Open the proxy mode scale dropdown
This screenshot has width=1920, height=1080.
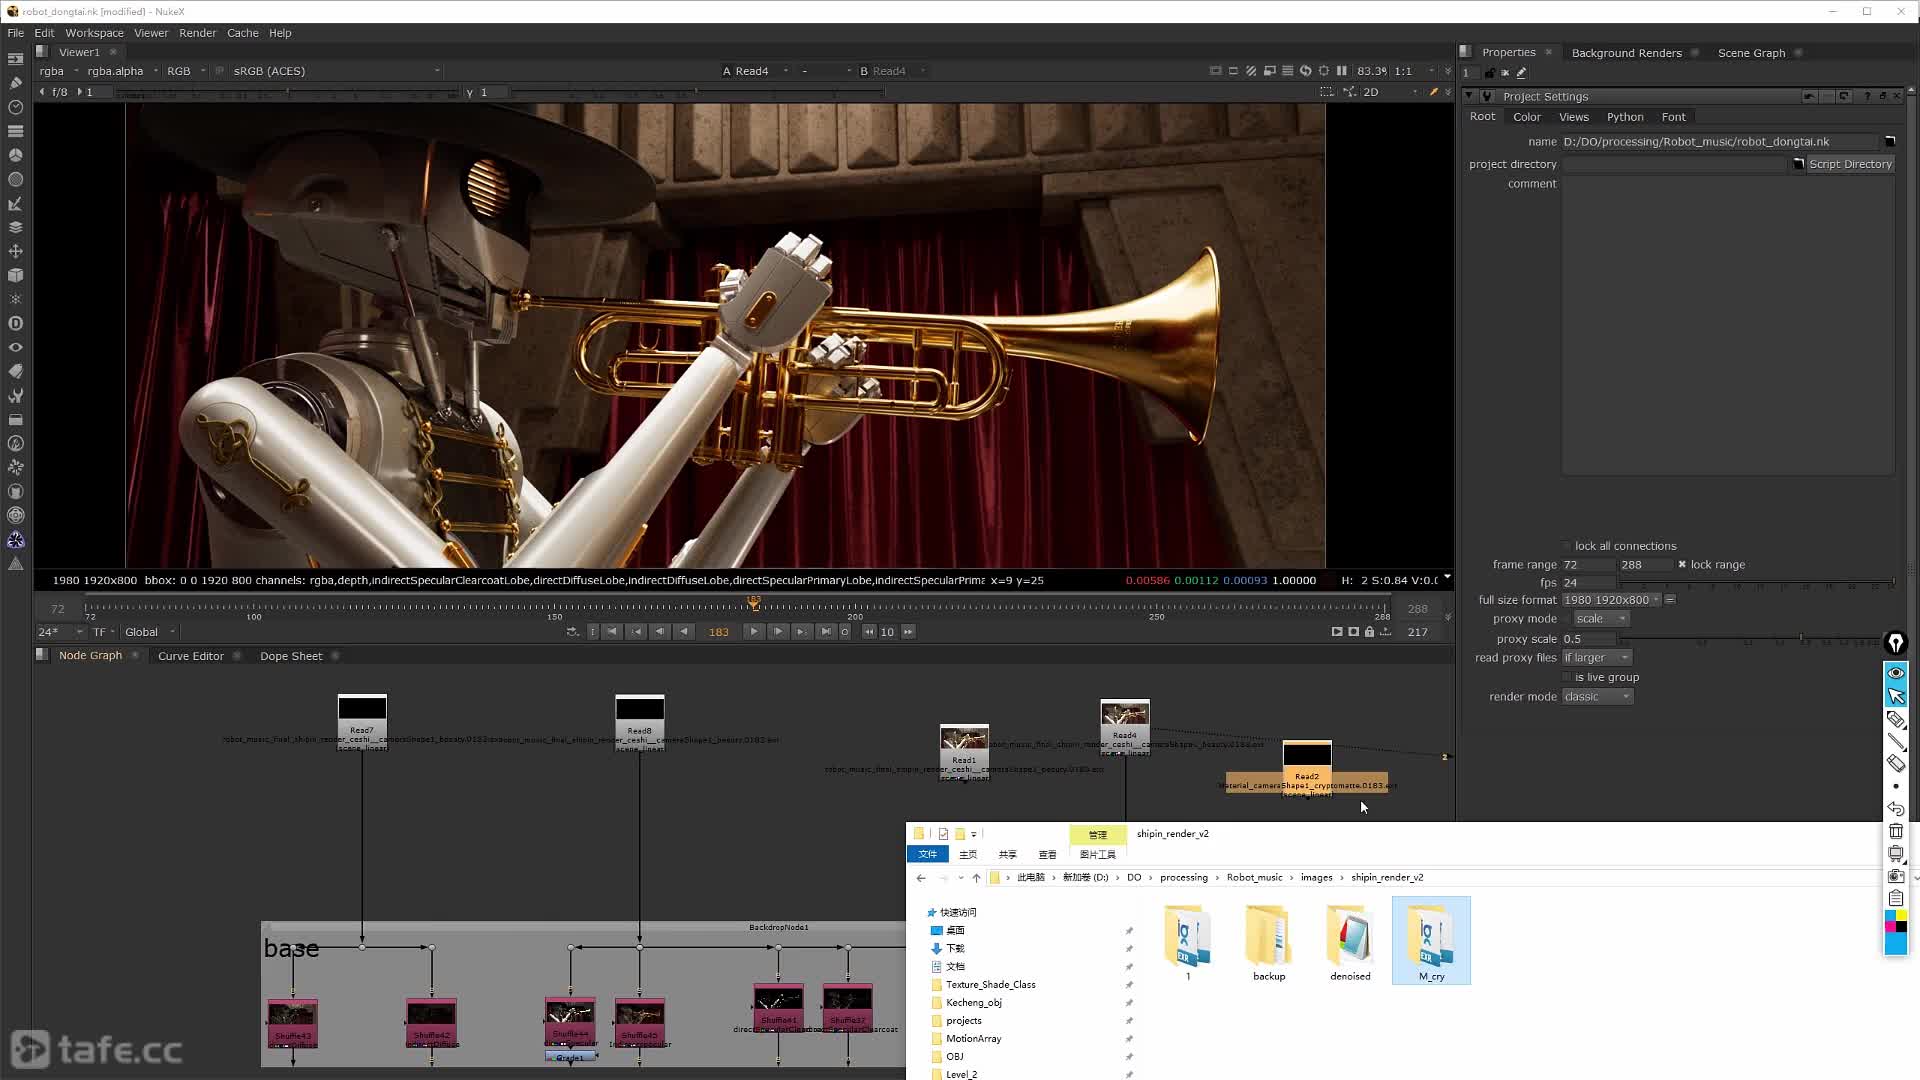coord(1601,619)
